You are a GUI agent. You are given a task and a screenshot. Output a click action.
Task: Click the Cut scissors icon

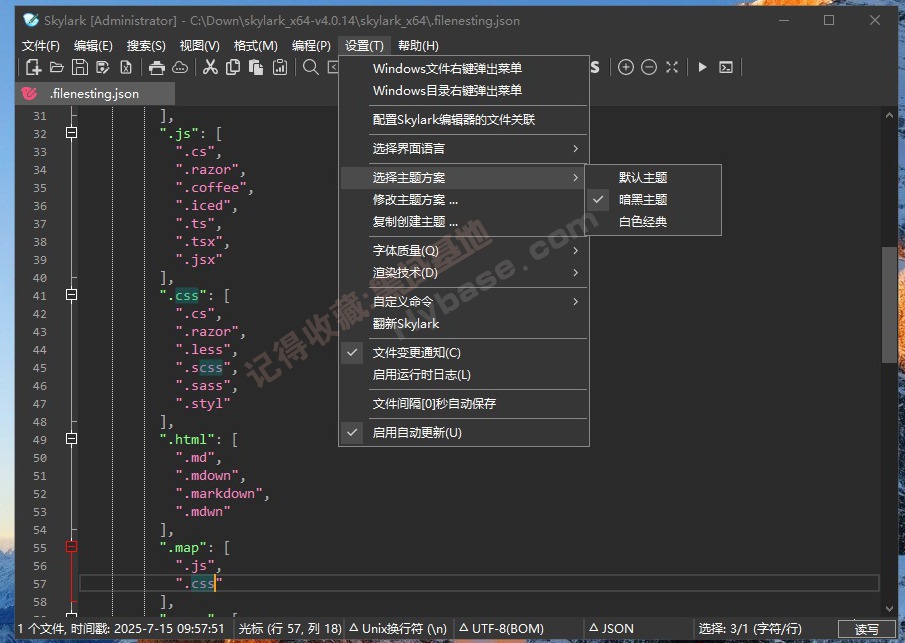pos(210,68)
